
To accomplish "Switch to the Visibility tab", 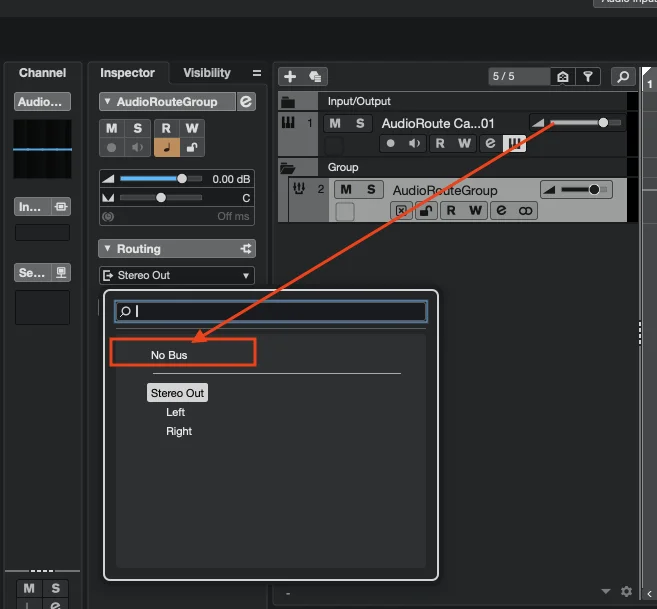I will 207,73.
